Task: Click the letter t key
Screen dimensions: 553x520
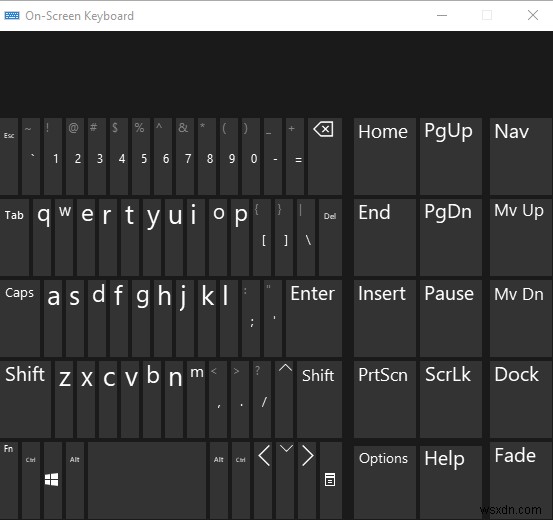Action: point(130,237)
